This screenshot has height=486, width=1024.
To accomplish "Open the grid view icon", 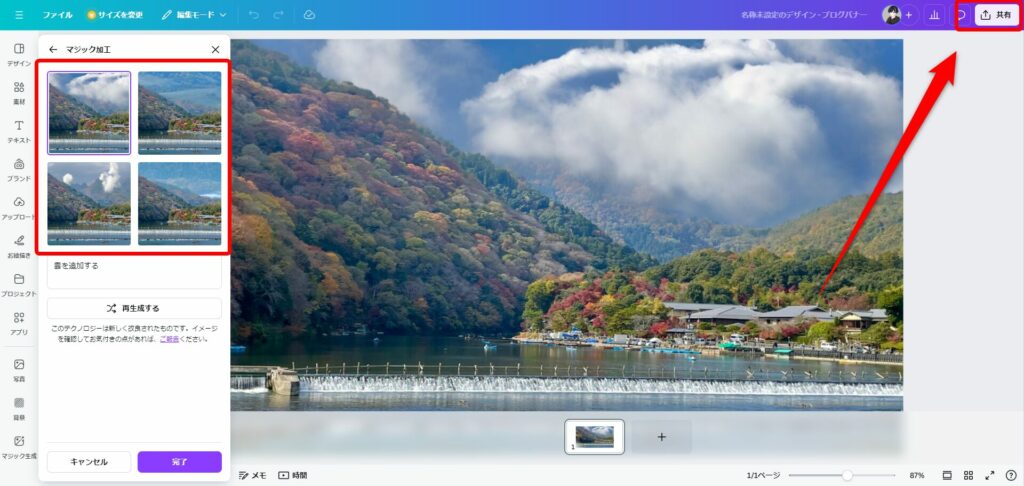I will [968, 476].
